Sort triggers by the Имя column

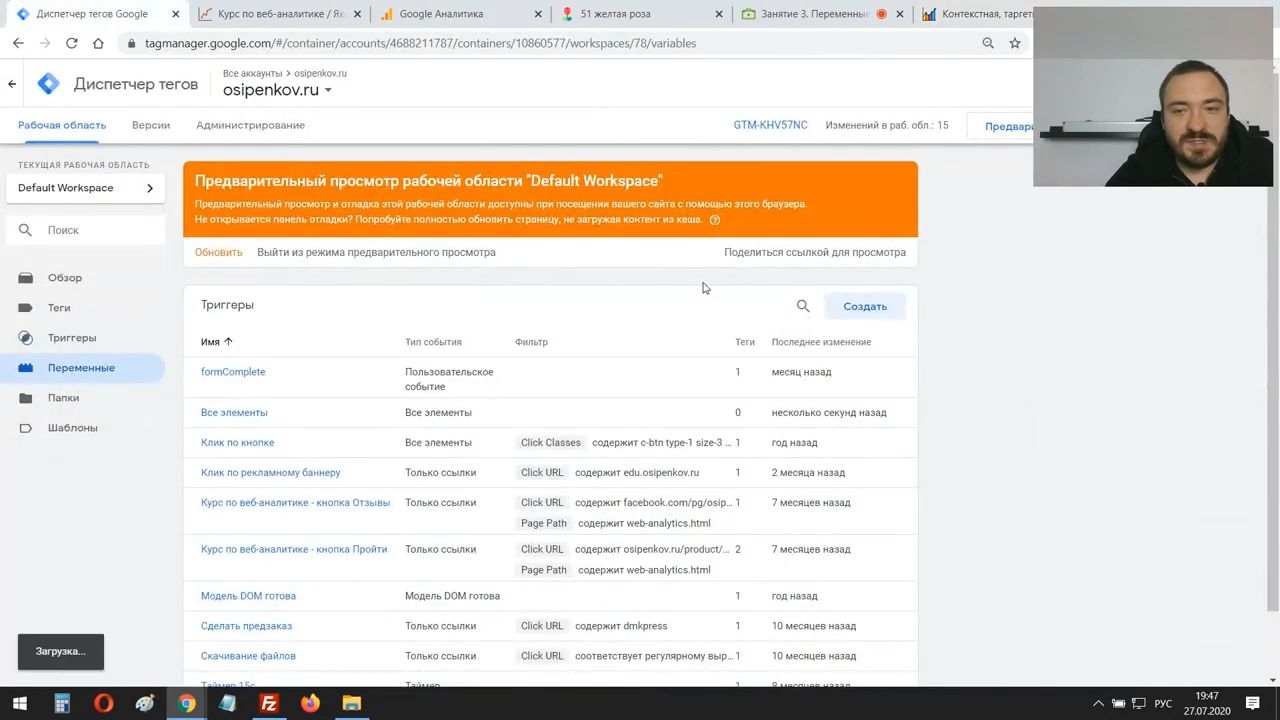point(216,342)
